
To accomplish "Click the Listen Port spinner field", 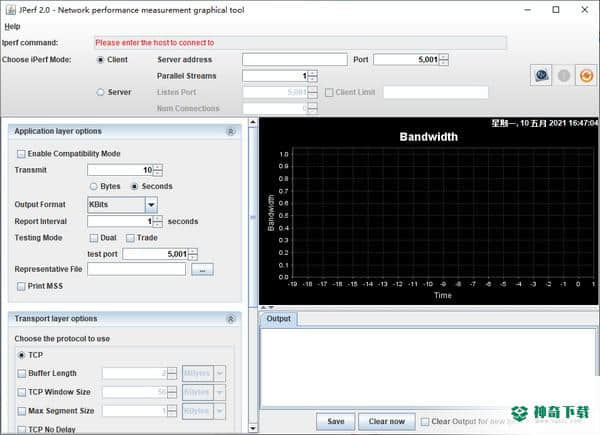I will [x=279, y=92].
